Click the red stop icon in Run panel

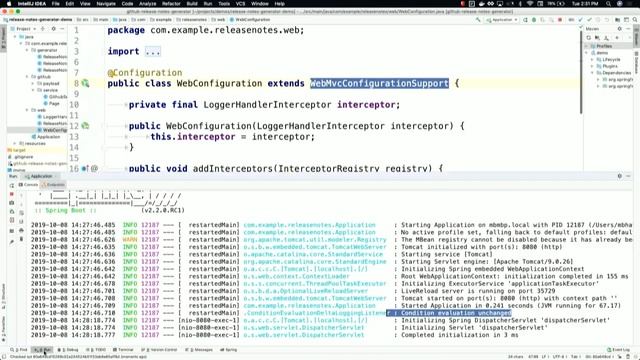tap(11, 194)
